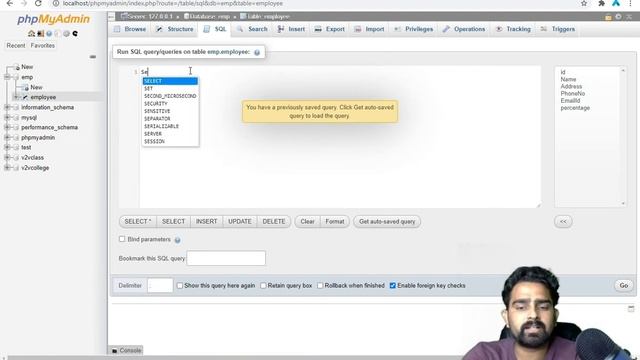Enable Rollback when finished checkbox
This screenshot has height=360, width=640.
(320, 286)
